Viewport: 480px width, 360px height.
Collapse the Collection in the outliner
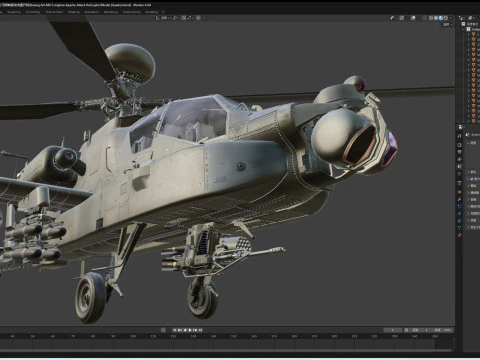coord(463,29)
